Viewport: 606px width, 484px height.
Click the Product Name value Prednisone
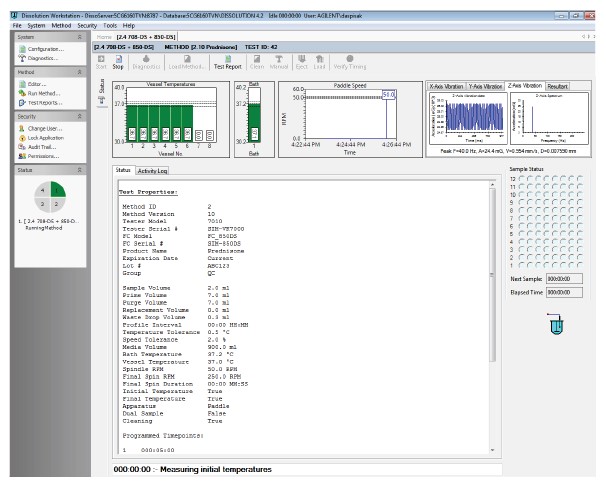[226, 251]
